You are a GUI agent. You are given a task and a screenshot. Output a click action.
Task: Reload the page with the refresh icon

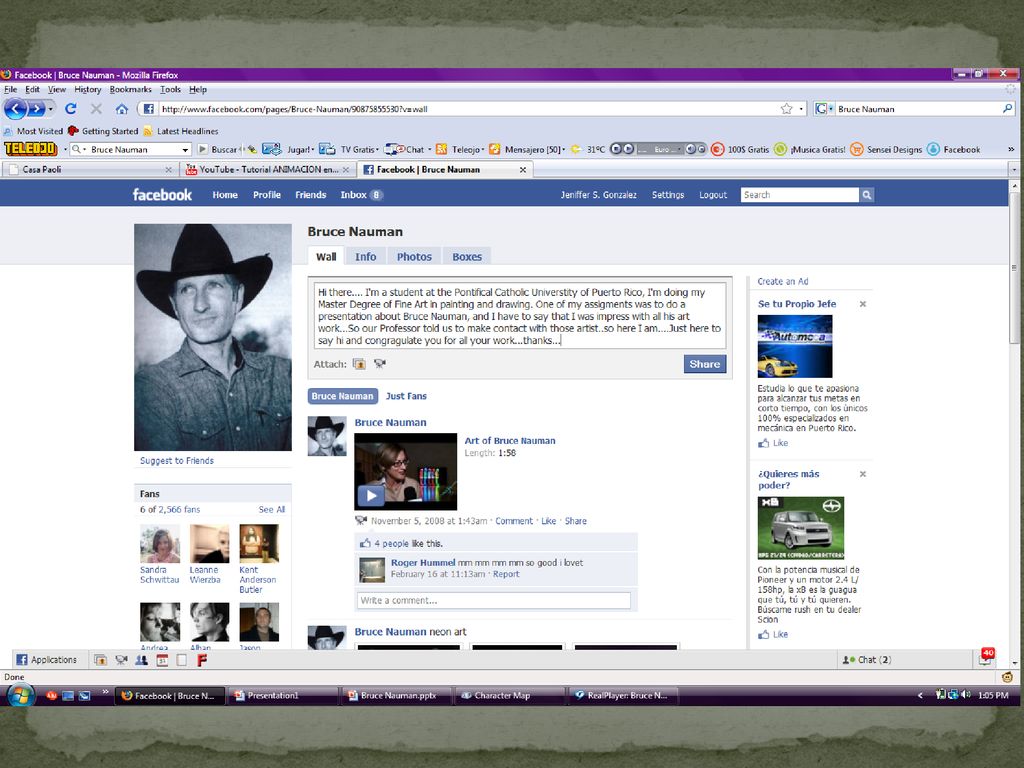point(71,109)
